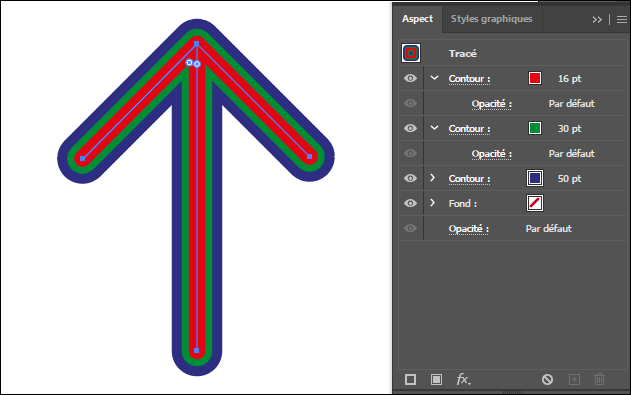This screenshot has height=395, width=631.
Task: Open the Aspect panel hamburger menu
Action: (622, 19)
